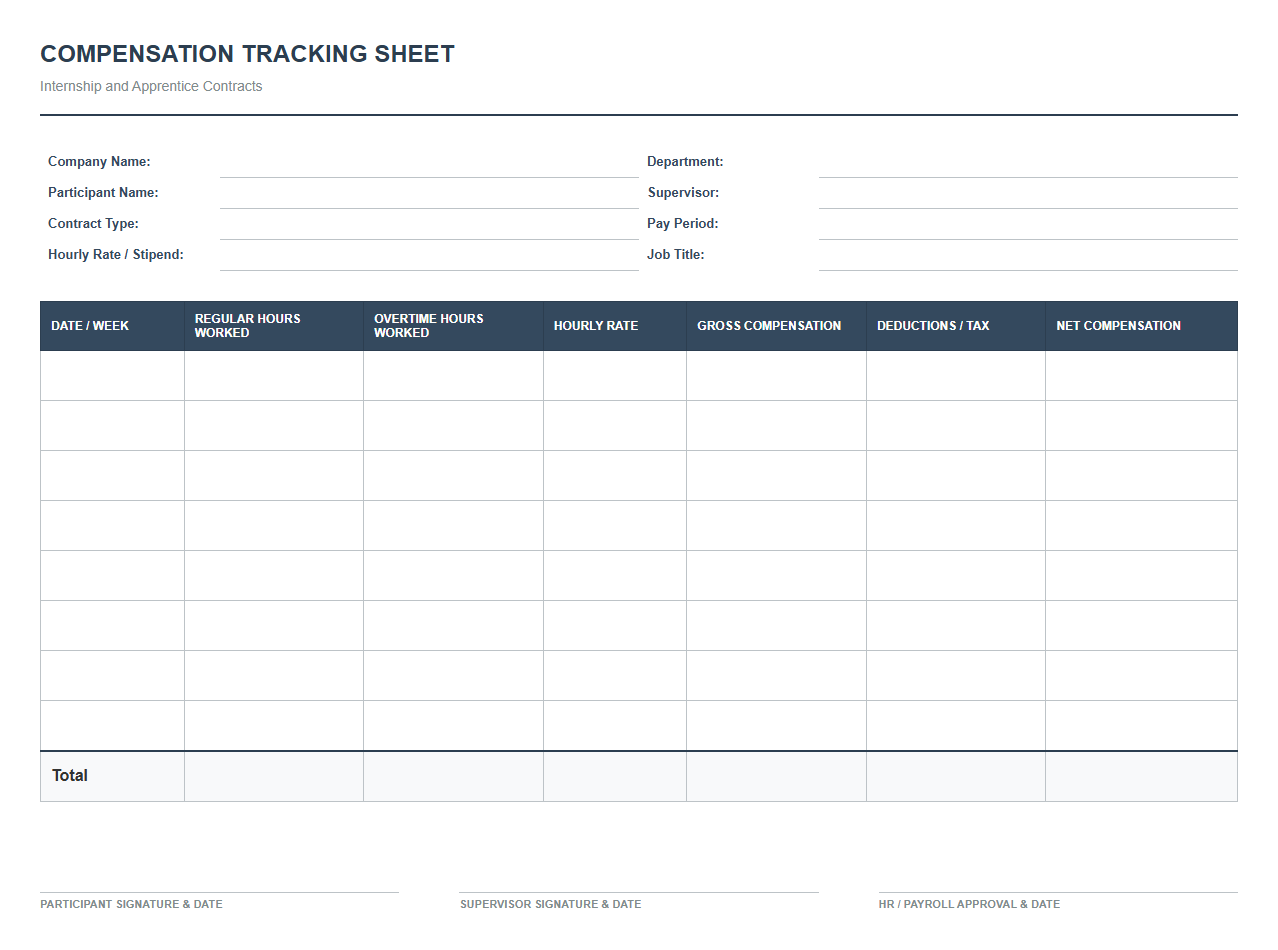Click the HR / Payroll Approval & Date line
This screenshot has width=1278, height=950.
click(1058, 892)
